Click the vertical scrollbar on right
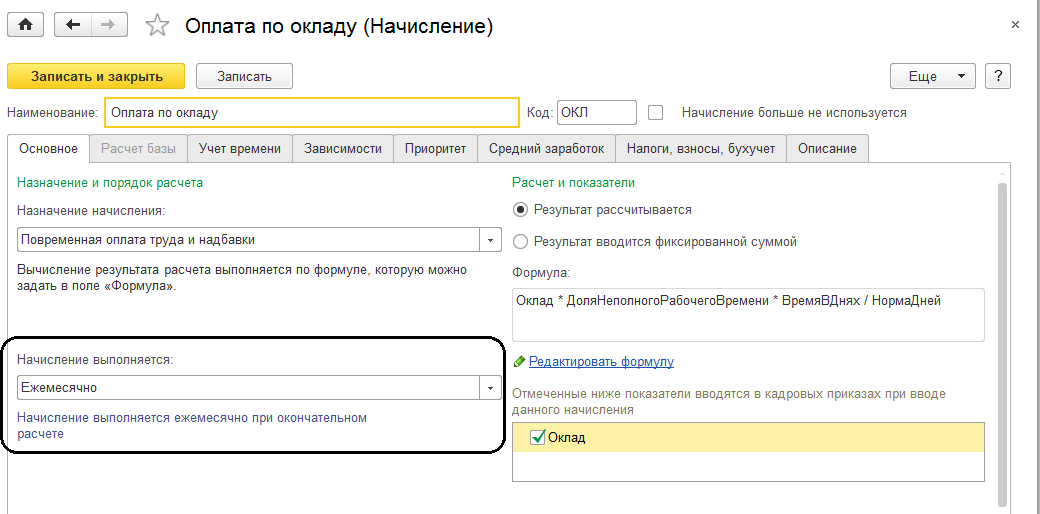1040x514 pixels. coord(1002,340)
